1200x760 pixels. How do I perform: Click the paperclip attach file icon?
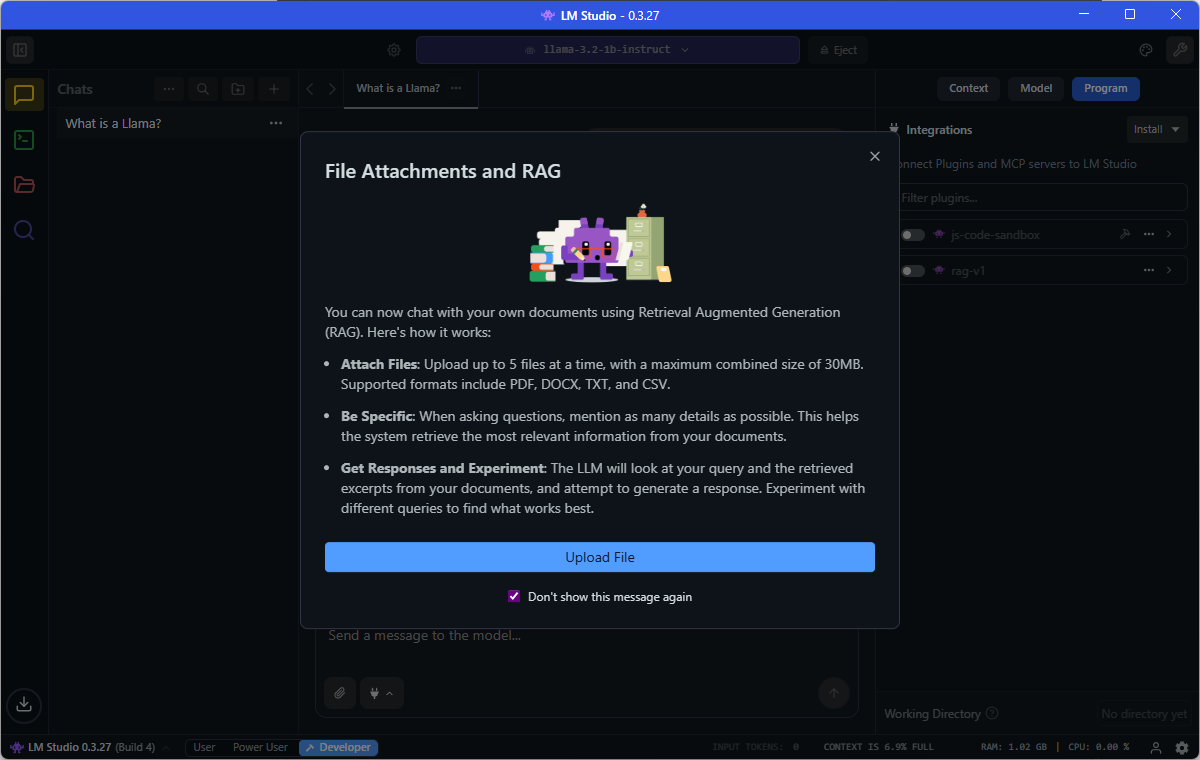tap(340, 693)
